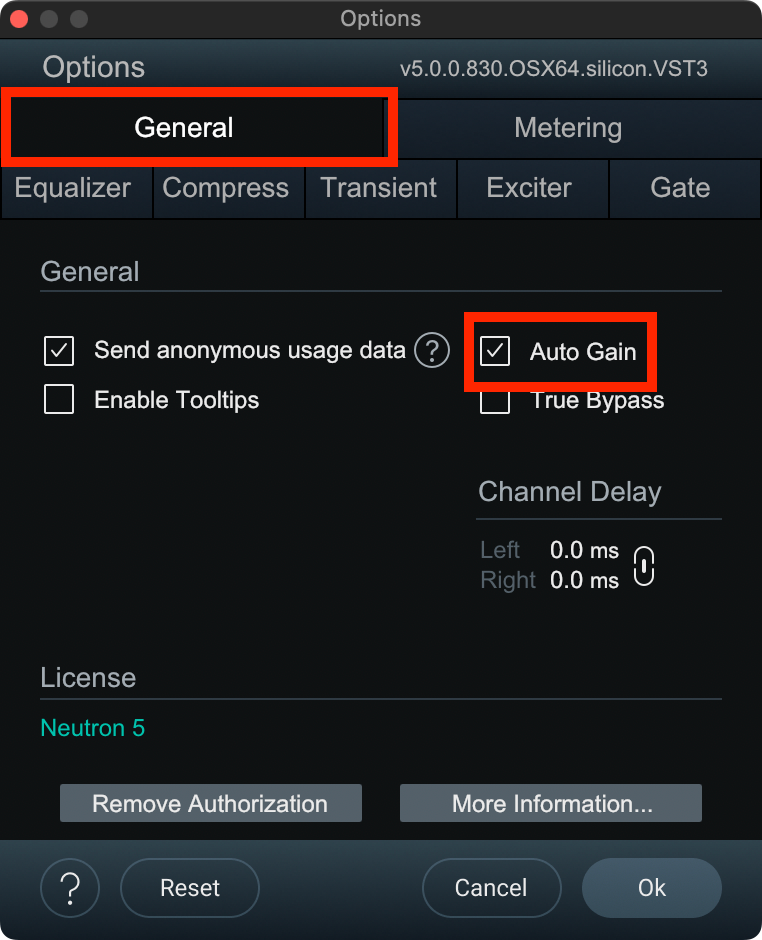
Task: Open the Equalizer options tab
Action: coord(73,188)
